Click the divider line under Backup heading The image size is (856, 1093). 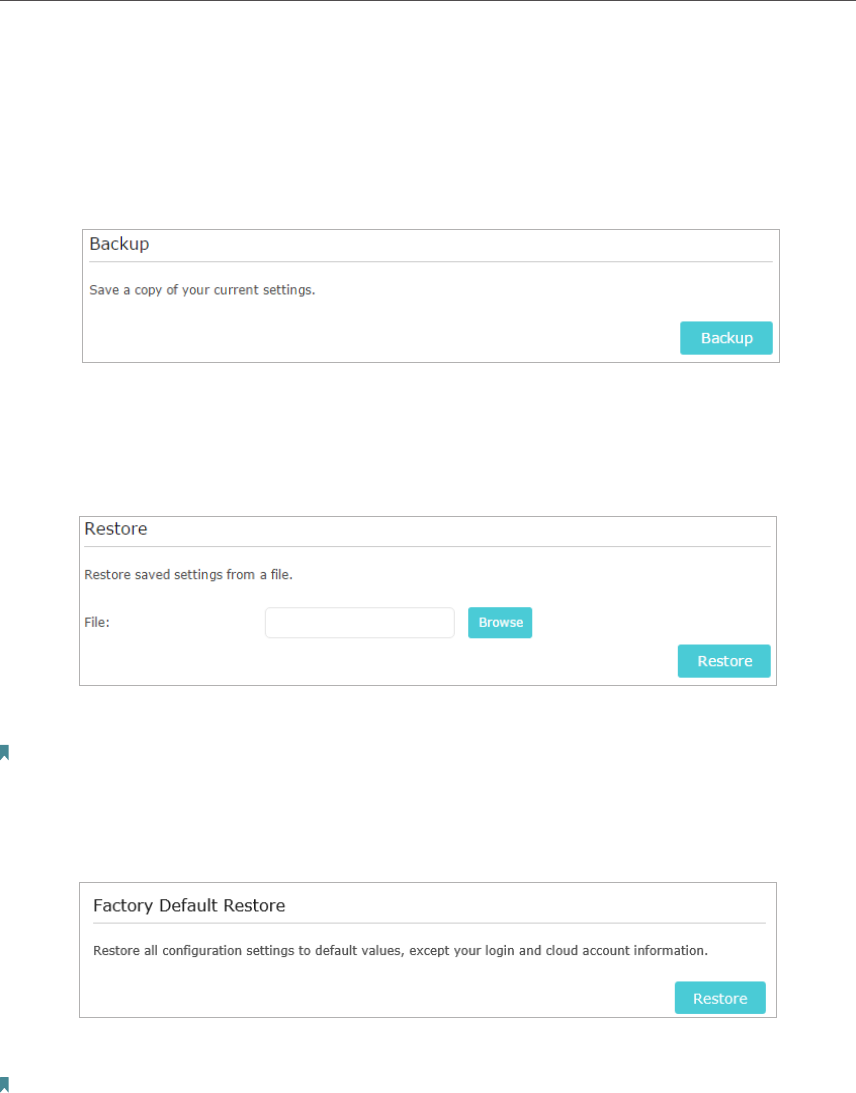click(x=431, y=262)
